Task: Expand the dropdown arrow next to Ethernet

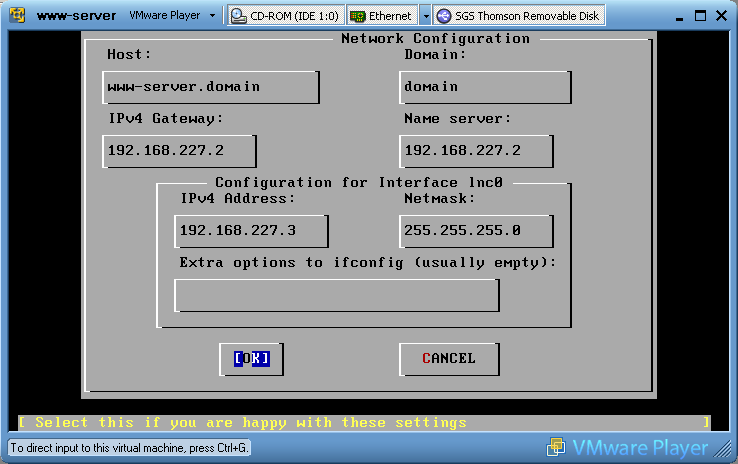Action: click(x=425, y=16)
